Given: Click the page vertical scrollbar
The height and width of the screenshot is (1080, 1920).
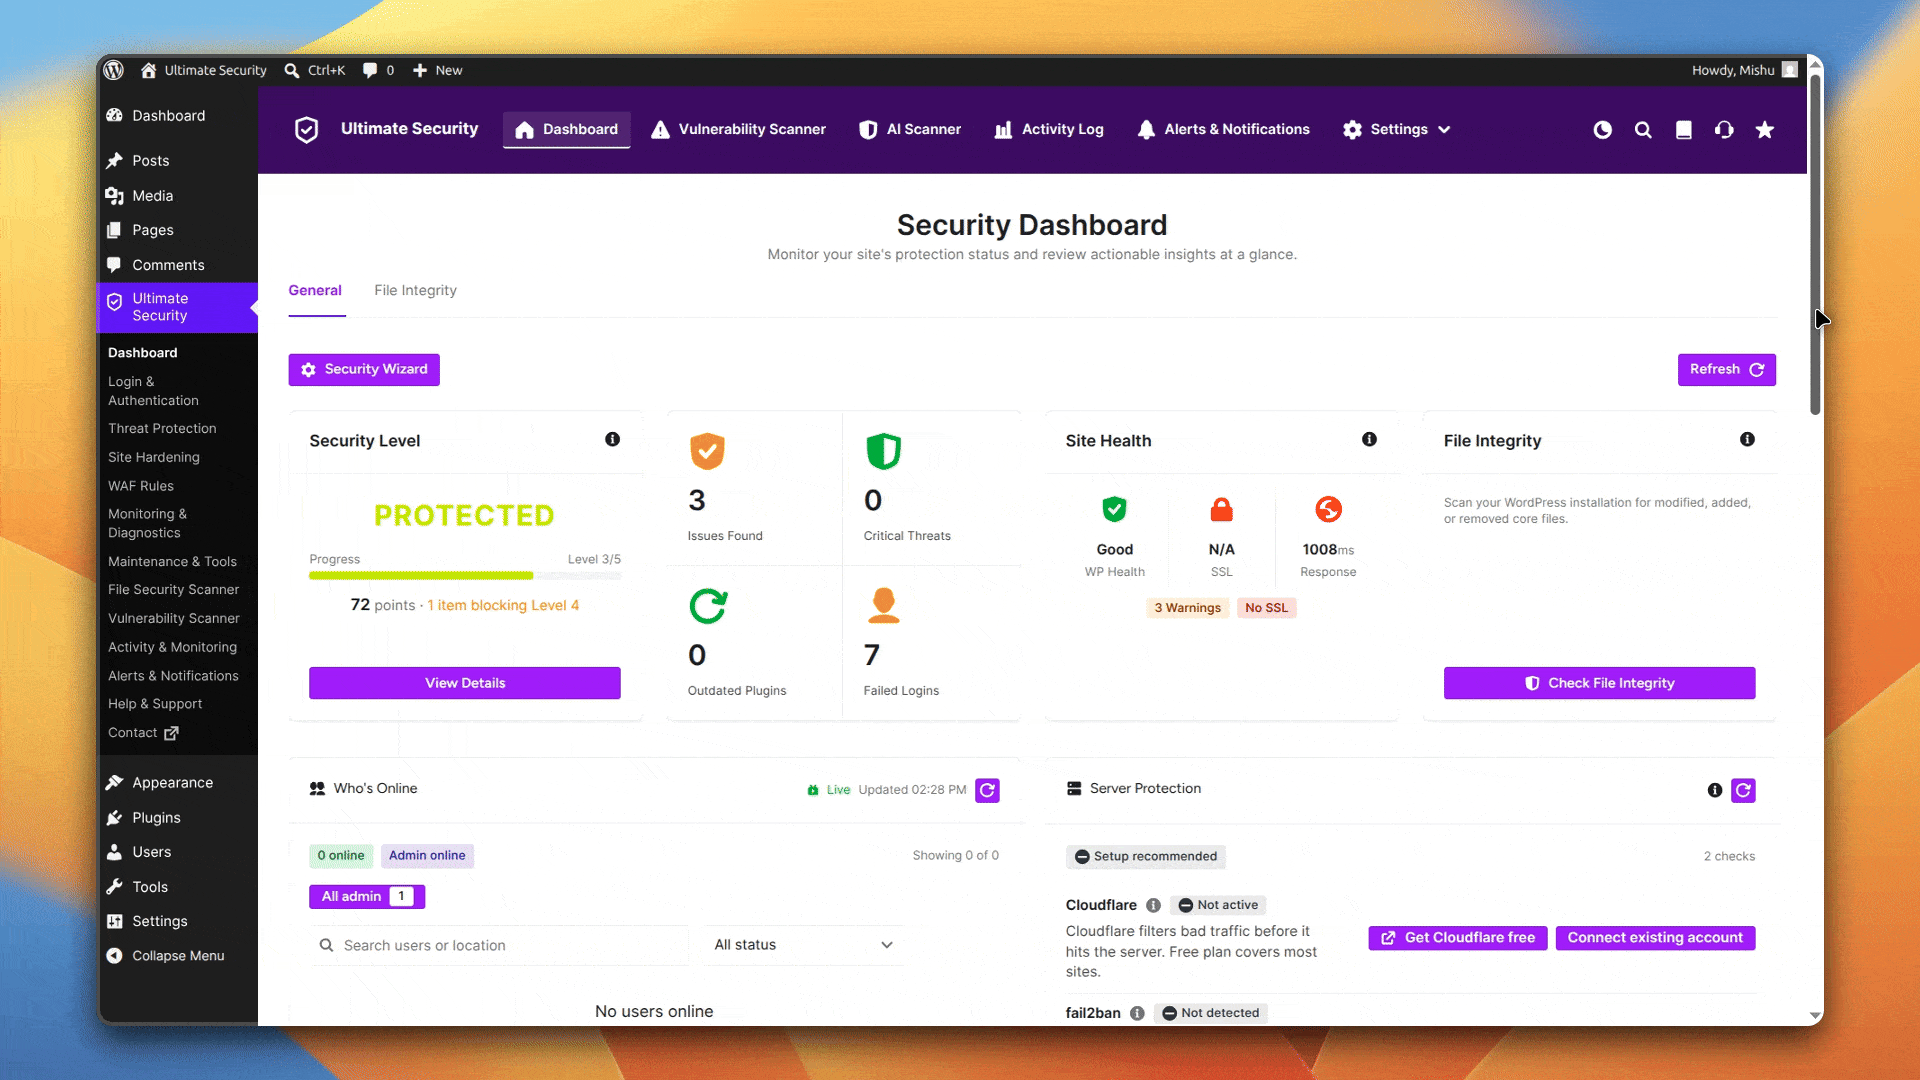Looking at the screenshot, I should point(1815,245).
